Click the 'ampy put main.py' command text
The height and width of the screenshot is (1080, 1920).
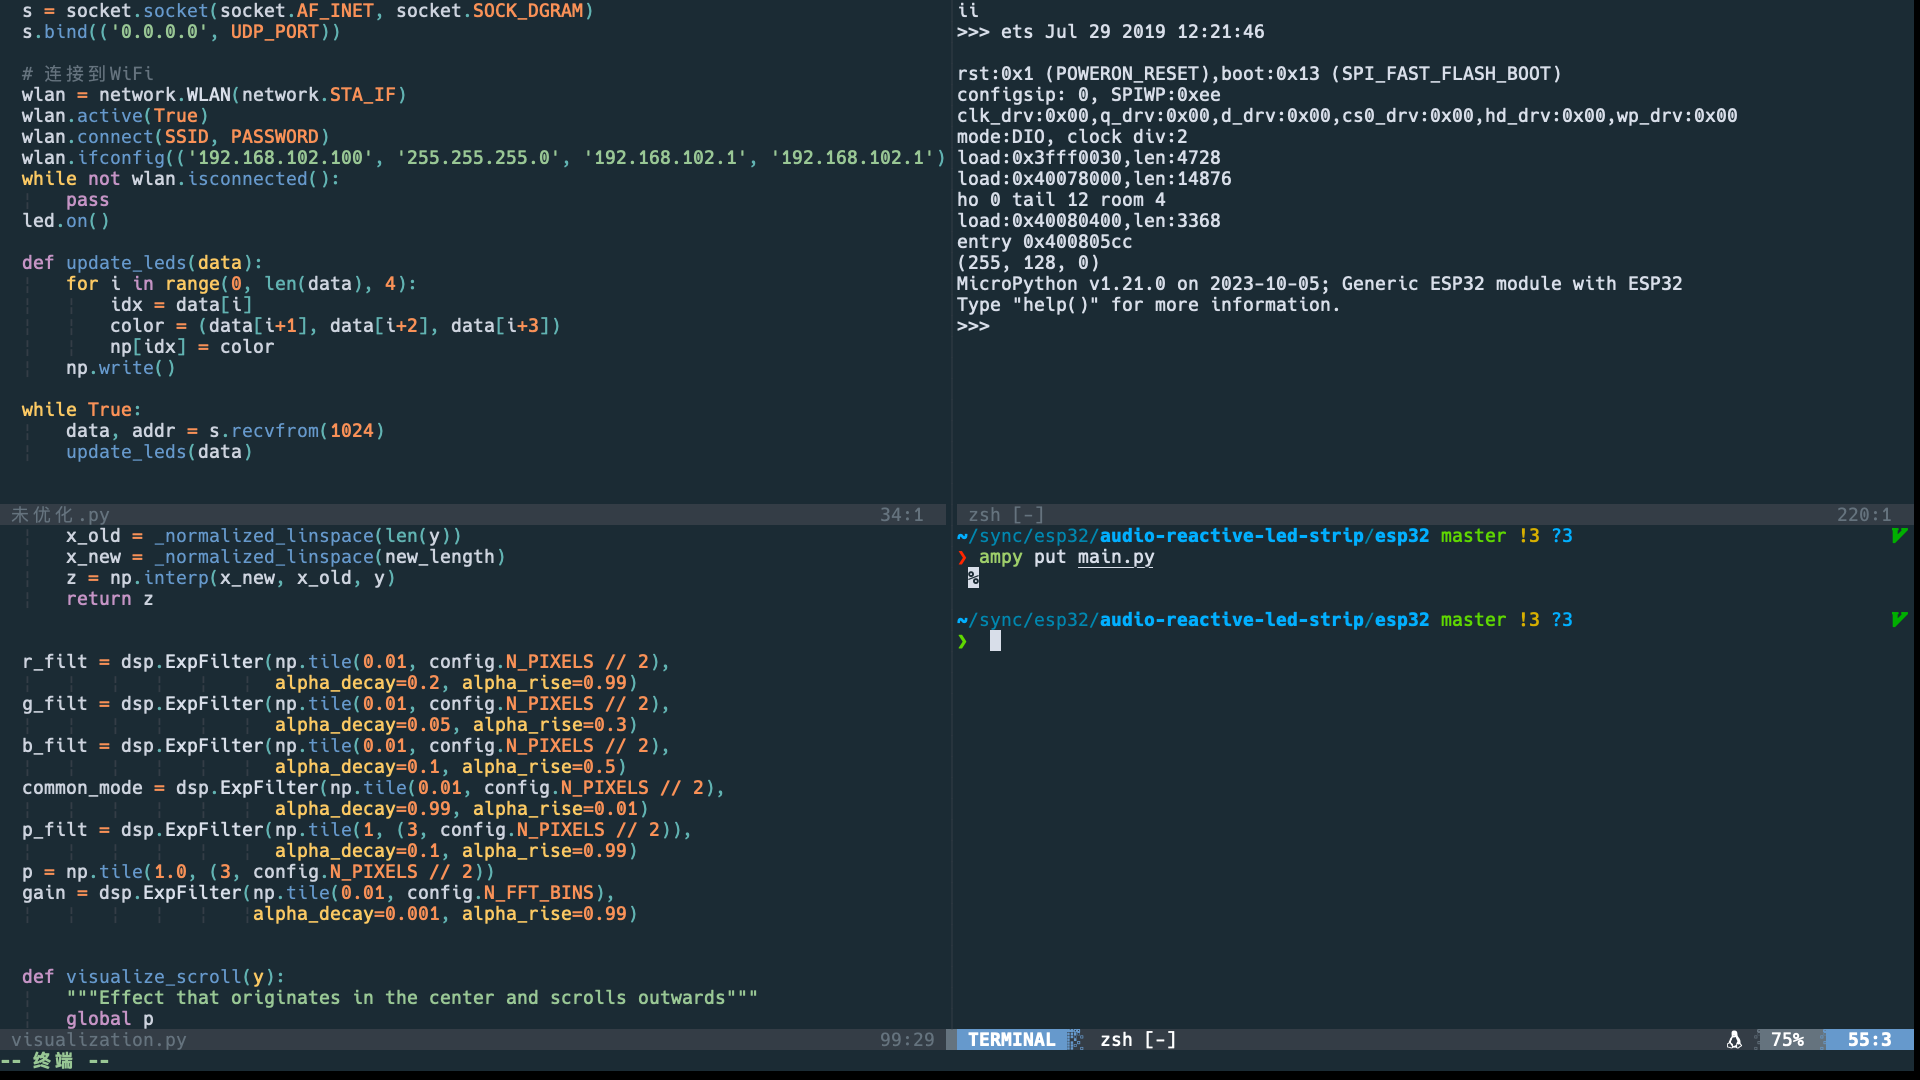click(x=1066, y=557)
